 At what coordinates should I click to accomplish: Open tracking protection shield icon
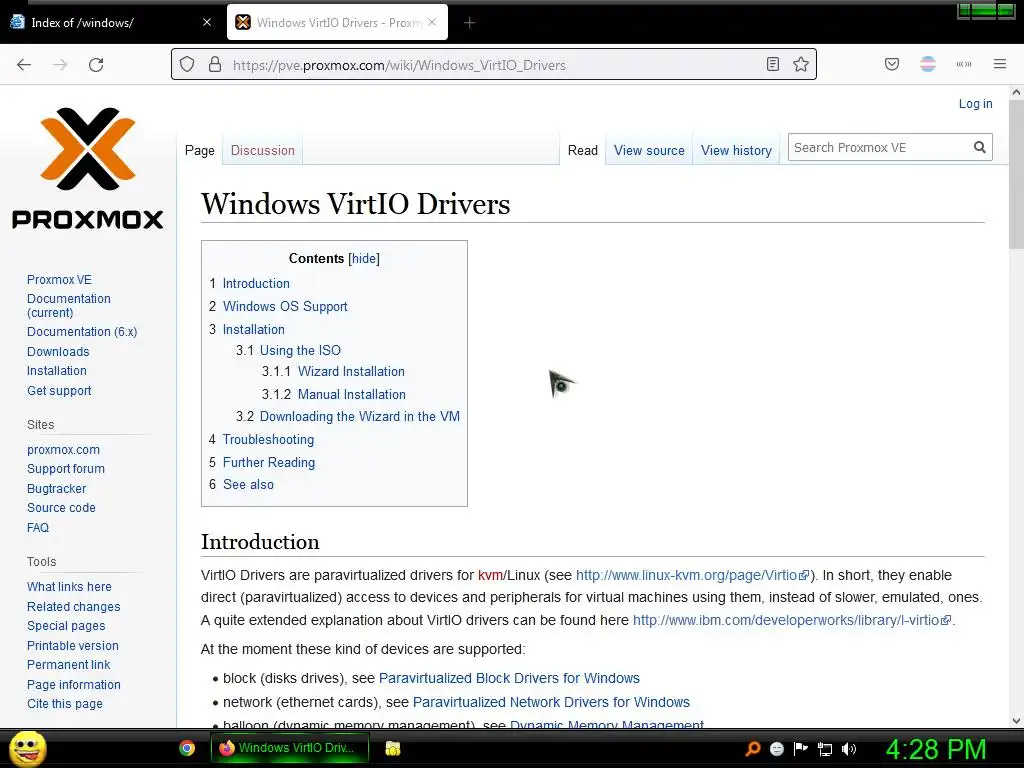coord(187,65)
